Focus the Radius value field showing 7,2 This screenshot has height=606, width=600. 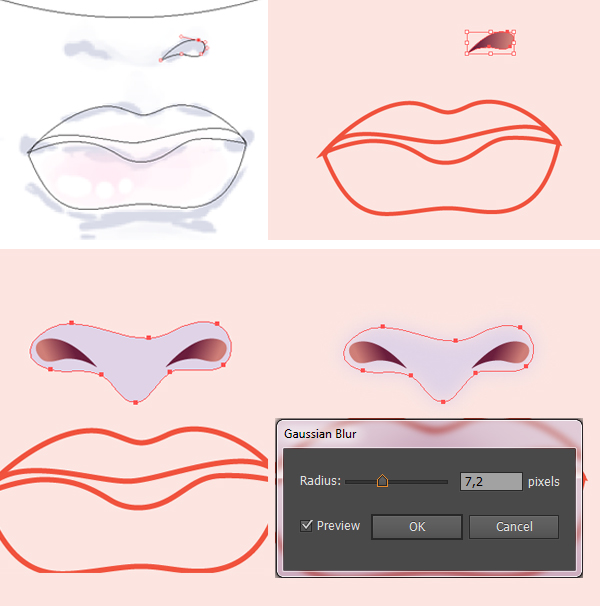491,482
